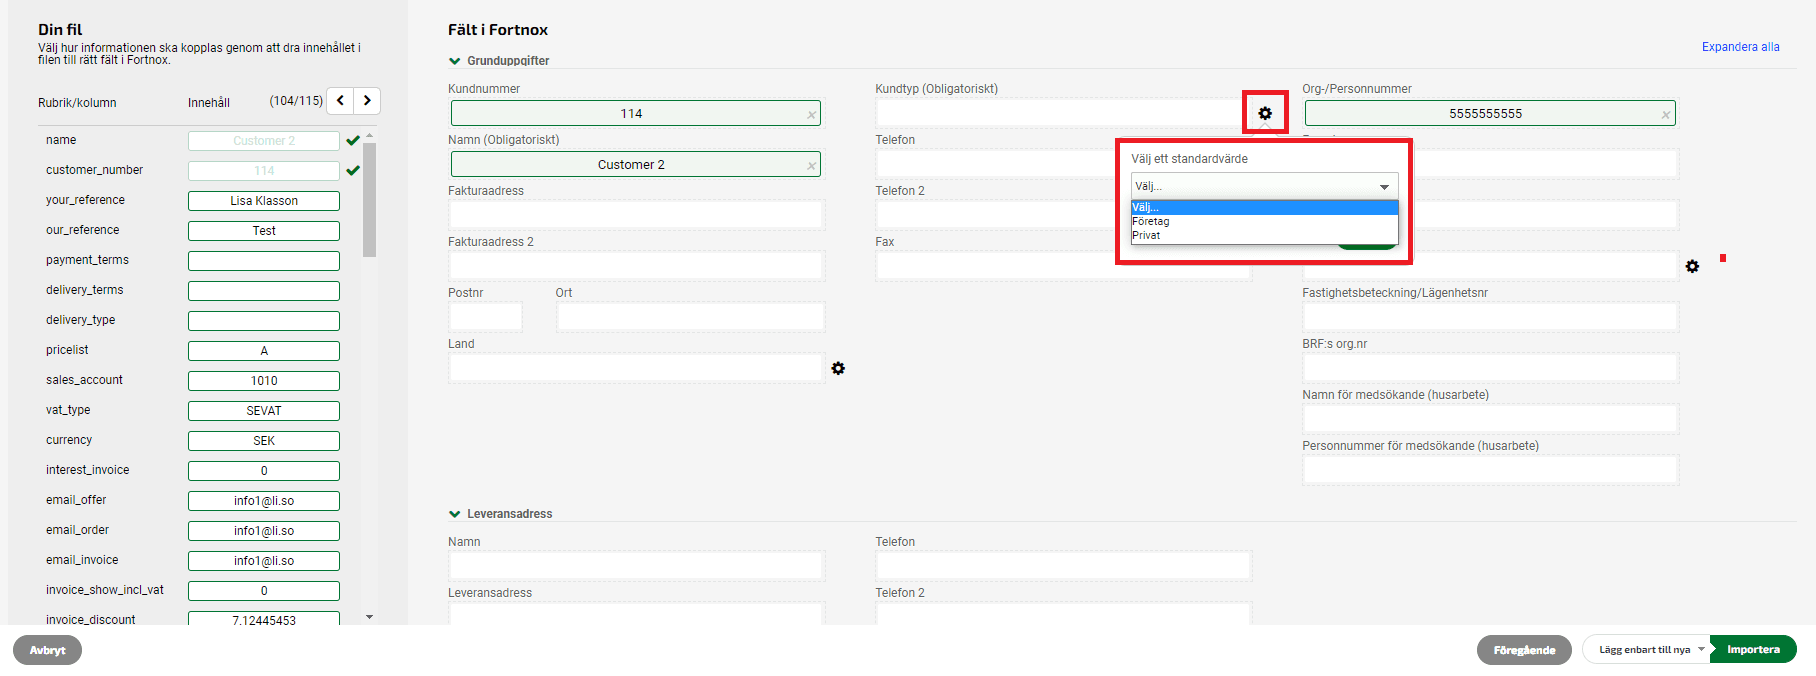1816x676 pixels.
Task: Collapse the Leveransadress section
Action: [455, 514]
